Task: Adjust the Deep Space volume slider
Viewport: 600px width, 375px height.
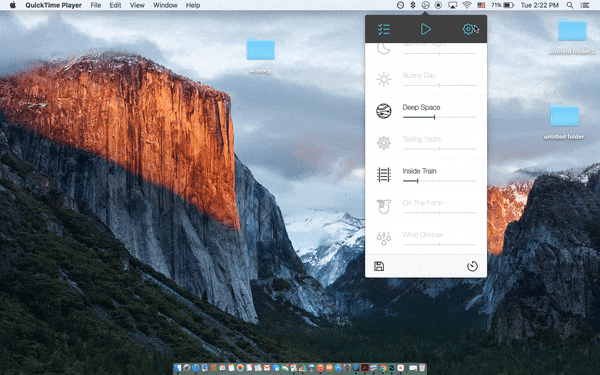Action: (439, 117)
